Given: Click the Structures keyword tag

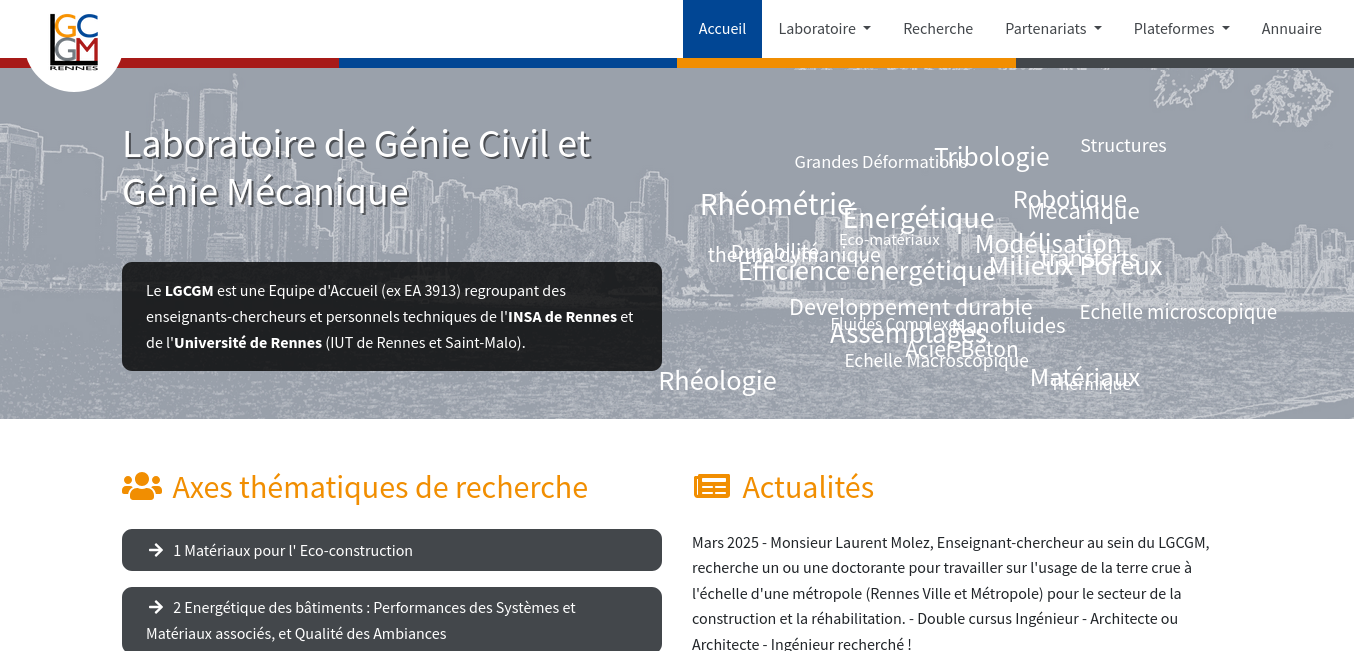Looking at the screenshot, I should [1123, 146].
